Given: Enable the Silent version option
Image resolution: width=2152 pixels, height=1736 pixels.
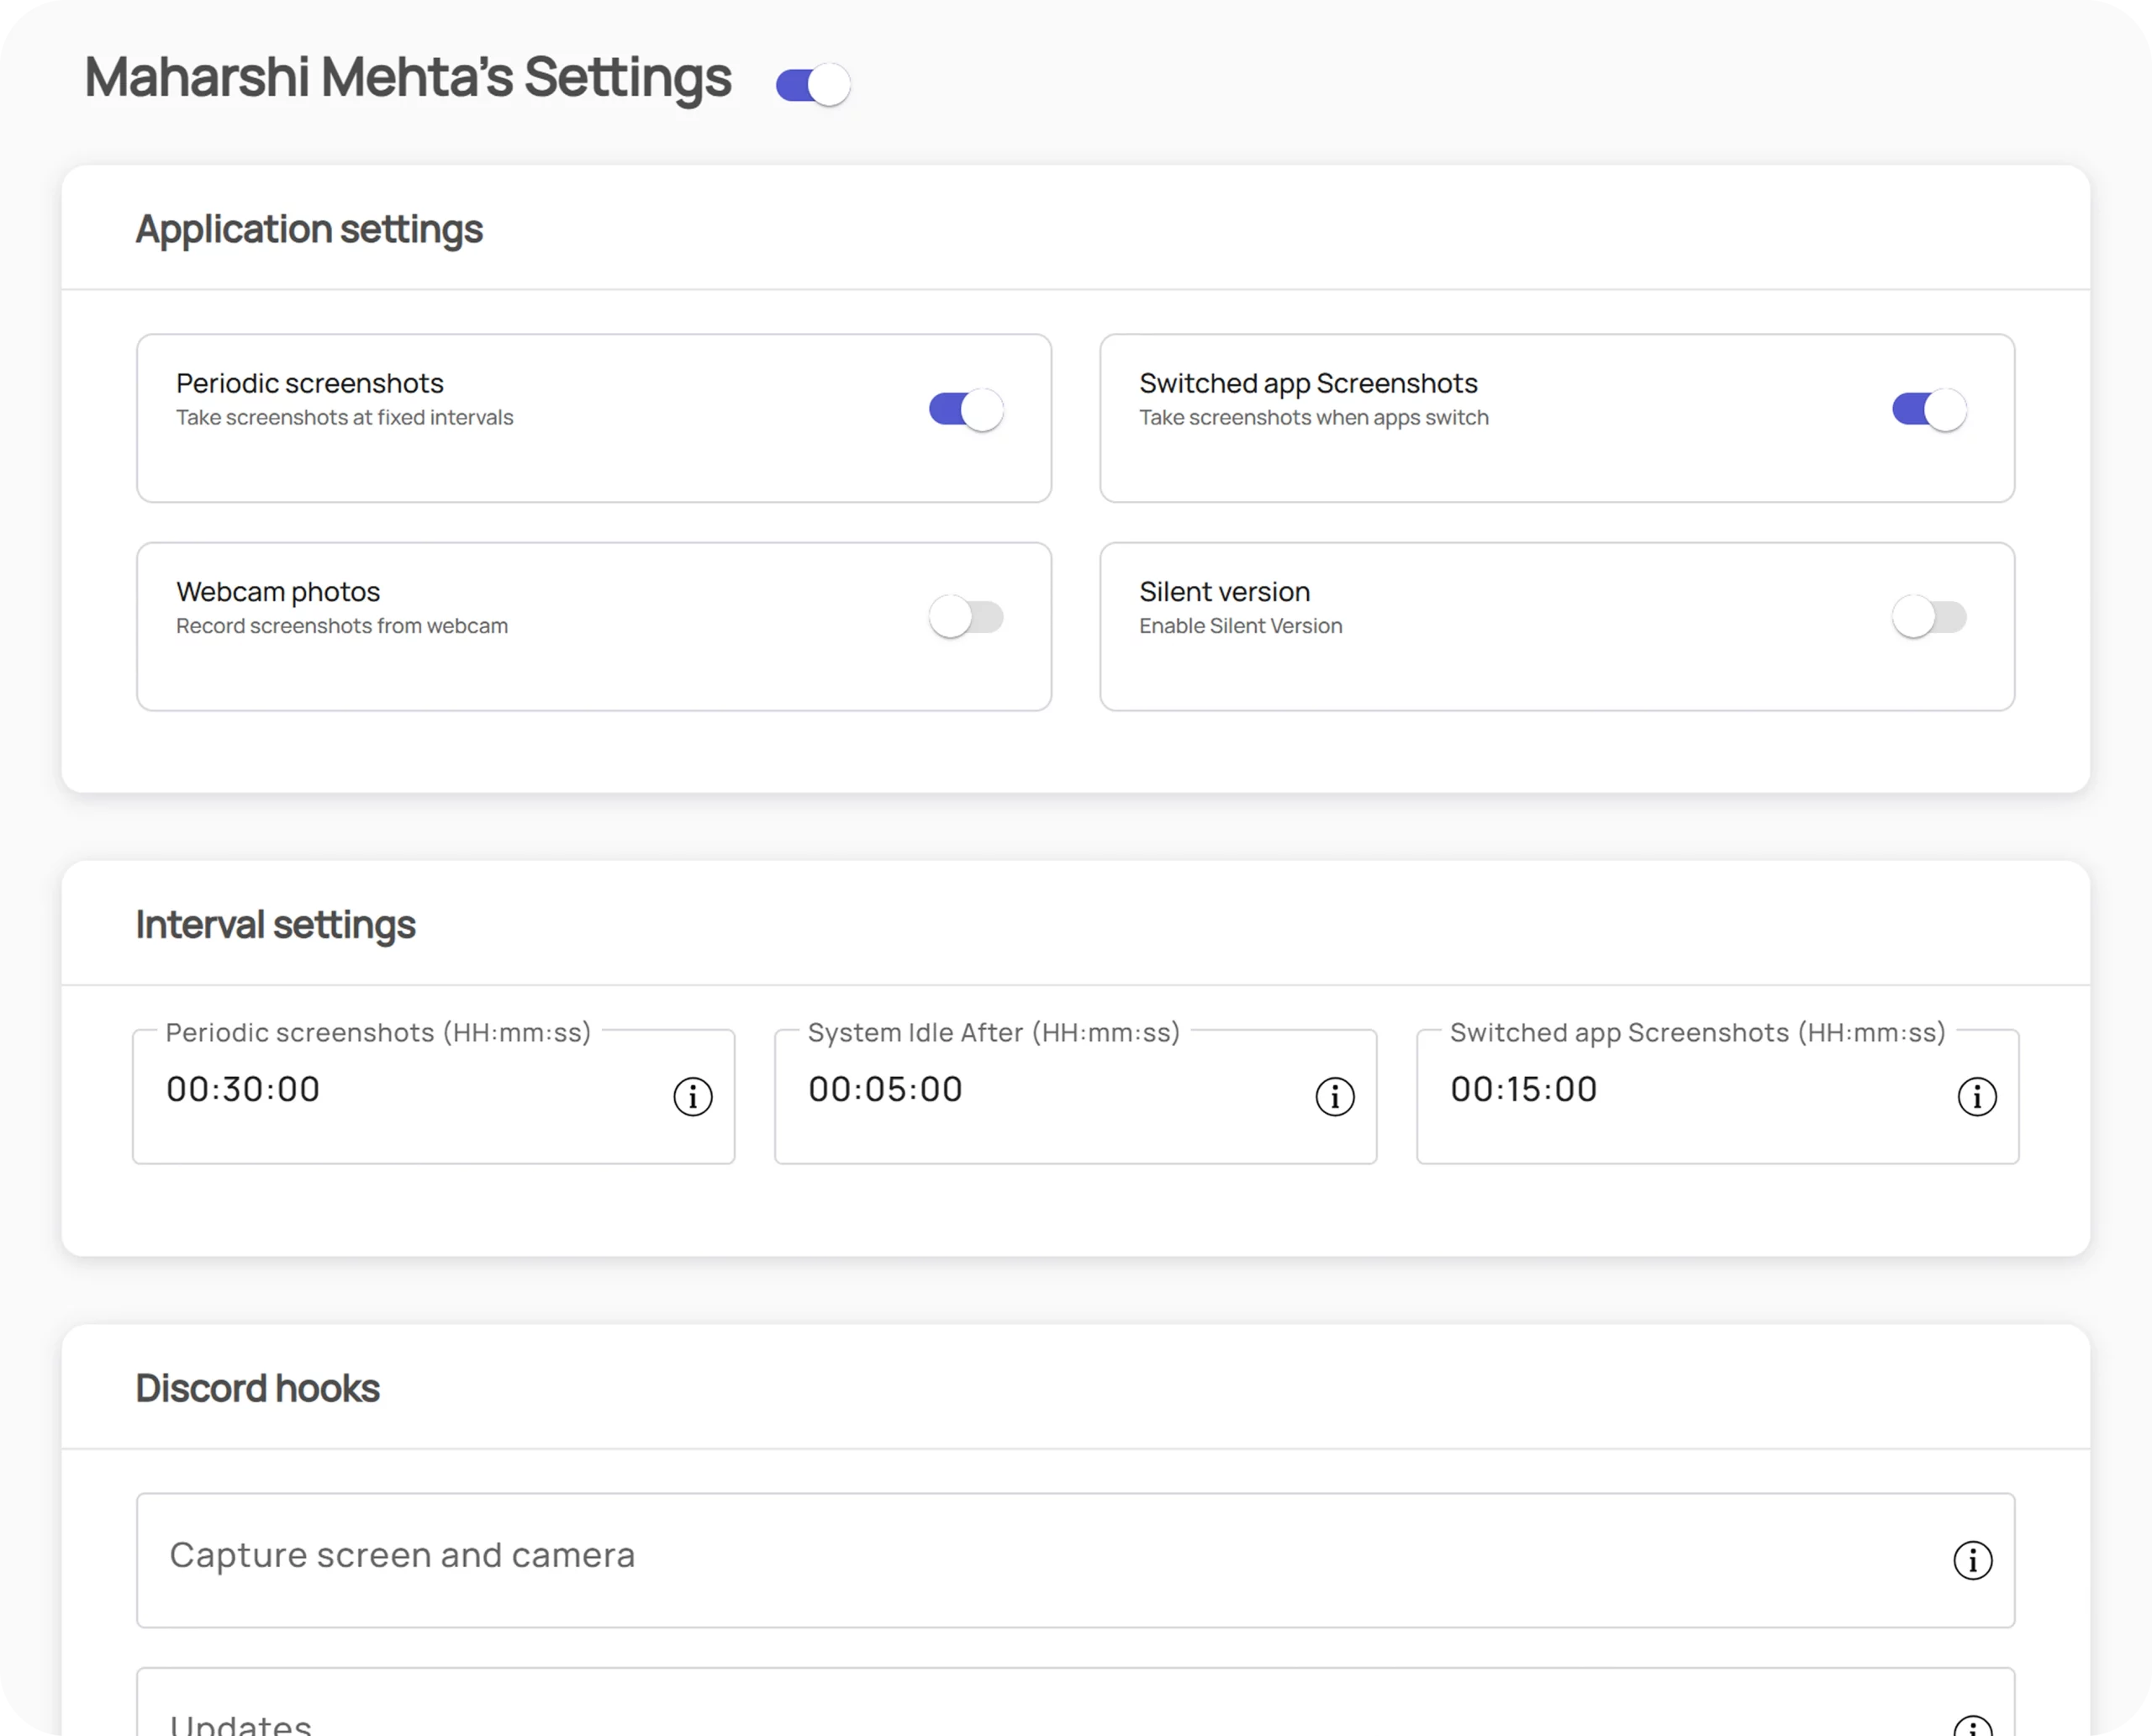Looking at the screenshot, I should [1929, 617].
